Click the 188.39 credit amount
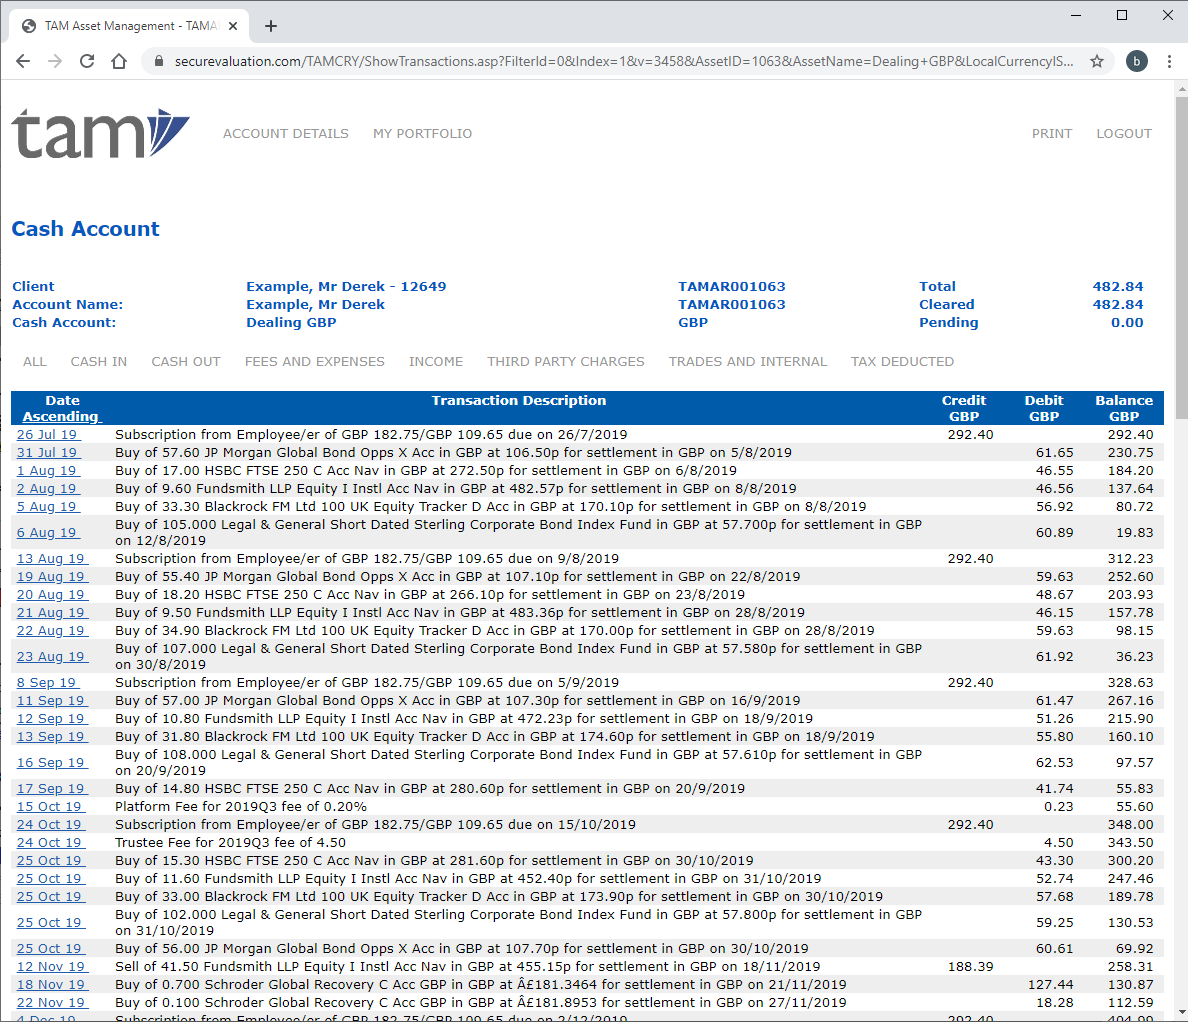This screenshot has height=1022, width=1188. tap(970, 967)
